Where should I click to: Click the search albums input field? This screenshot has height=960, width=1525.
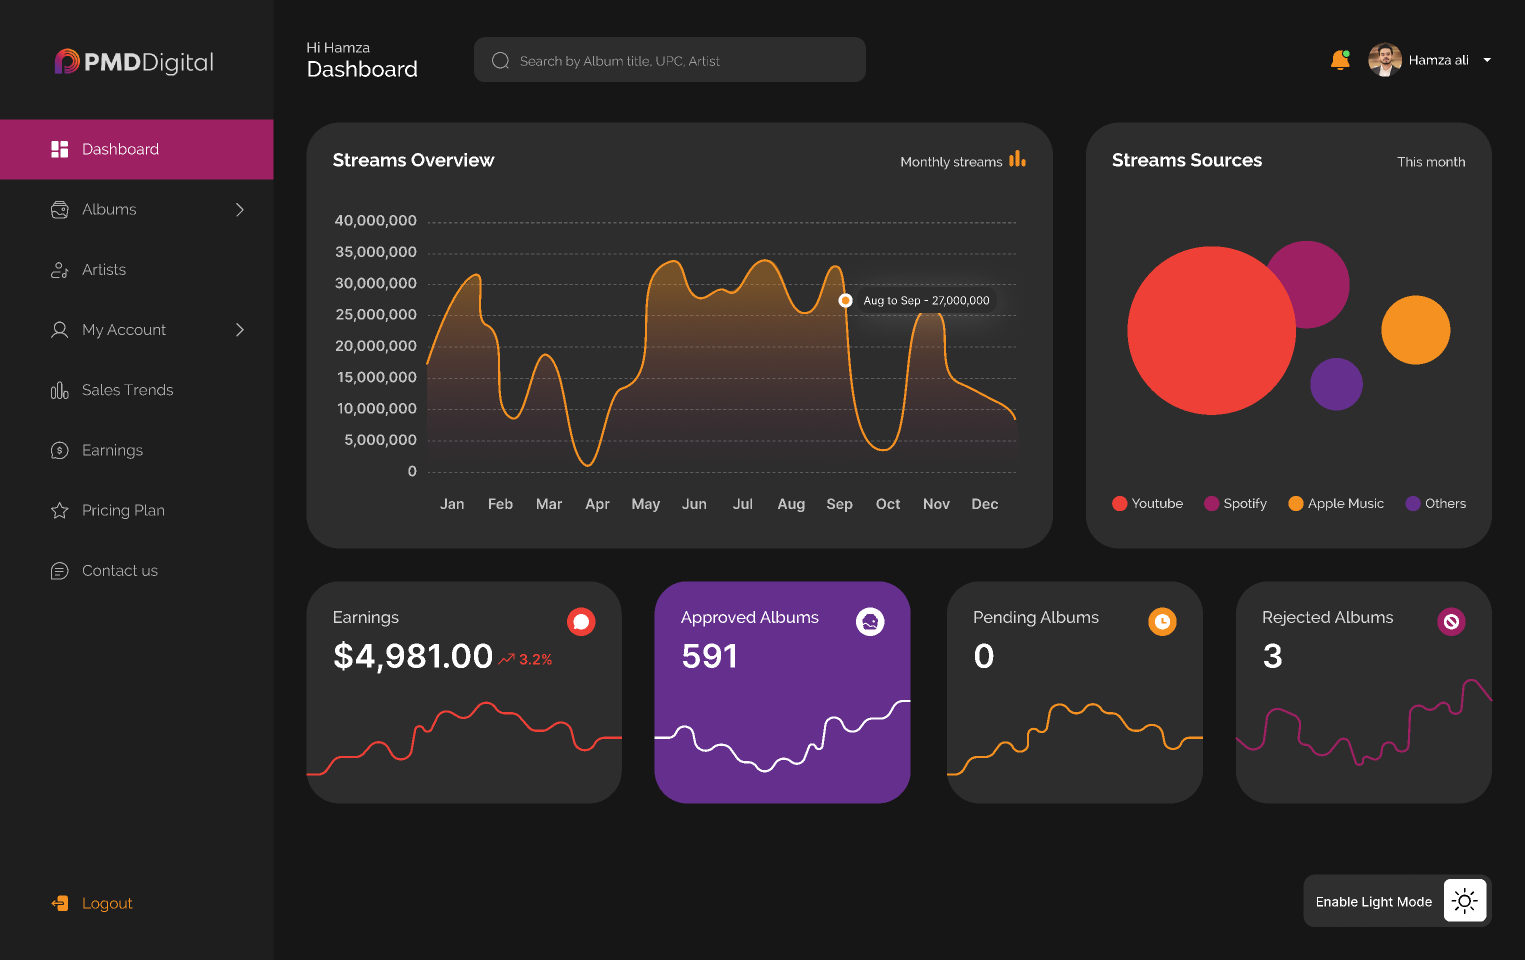(669, 59)
